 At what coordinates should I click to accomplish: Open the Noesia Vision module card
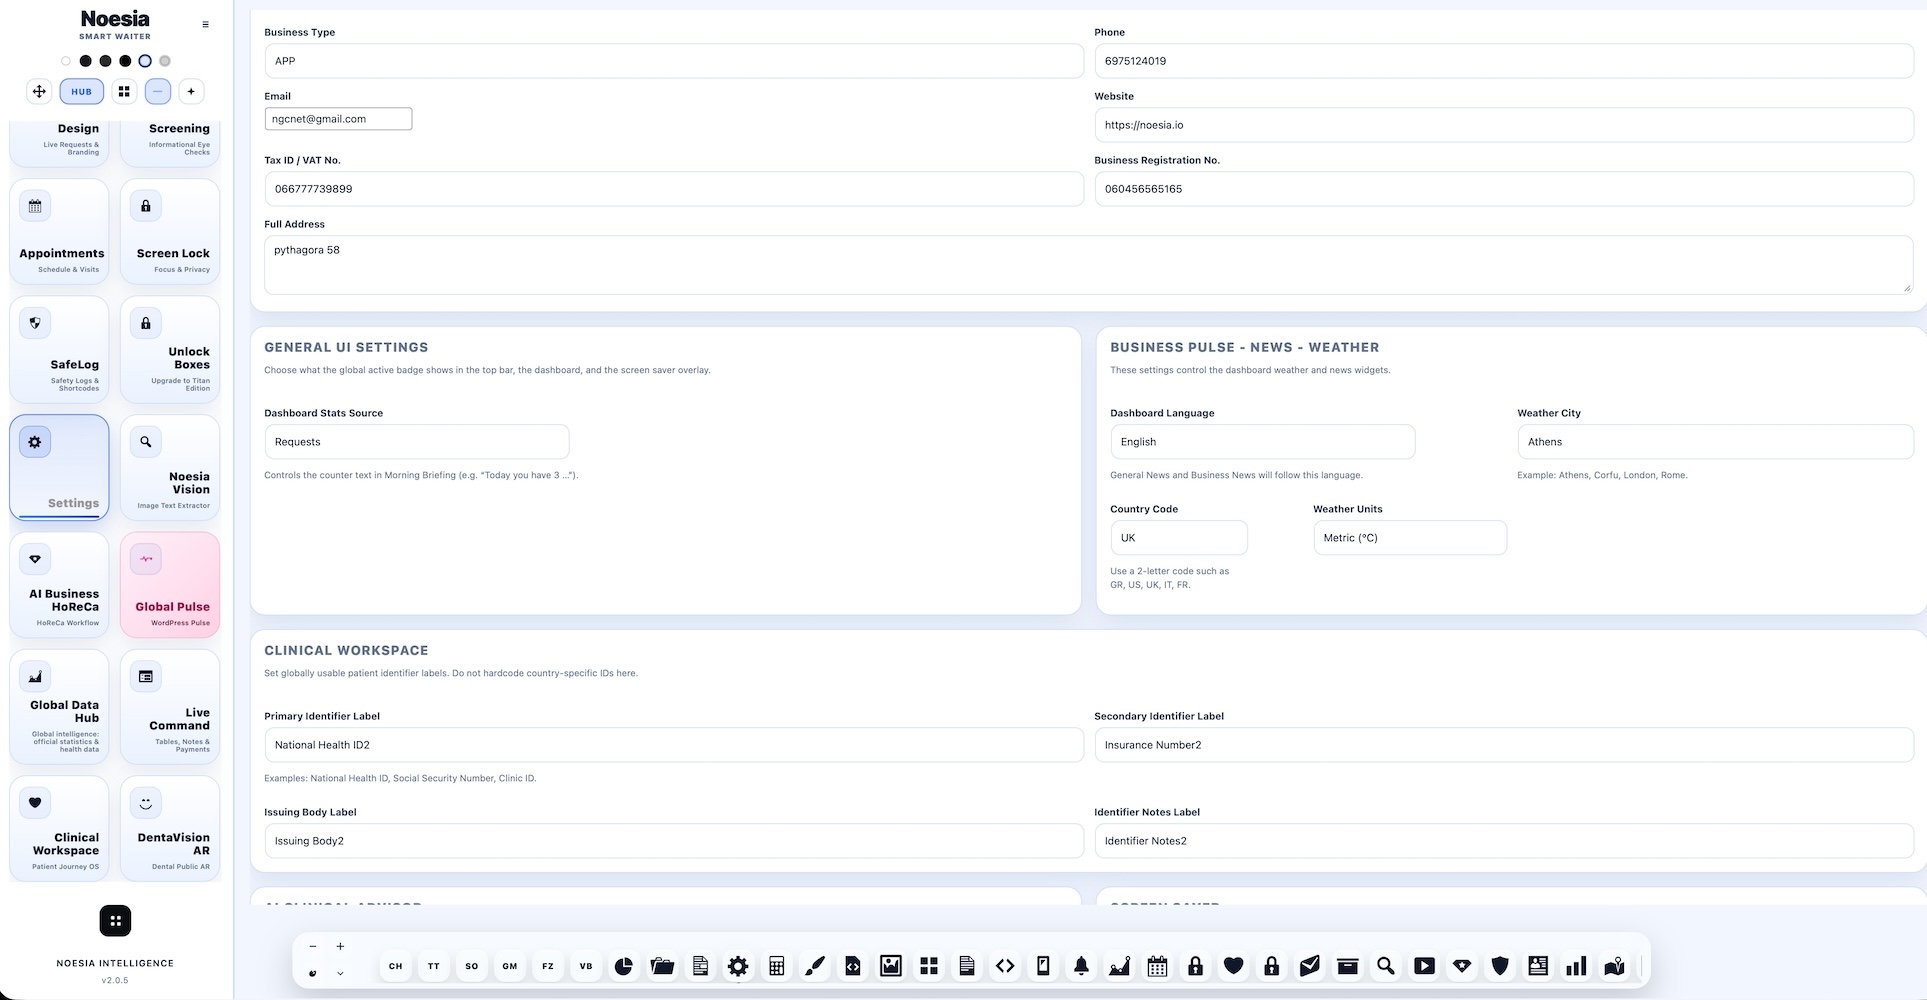coord(170,467)
